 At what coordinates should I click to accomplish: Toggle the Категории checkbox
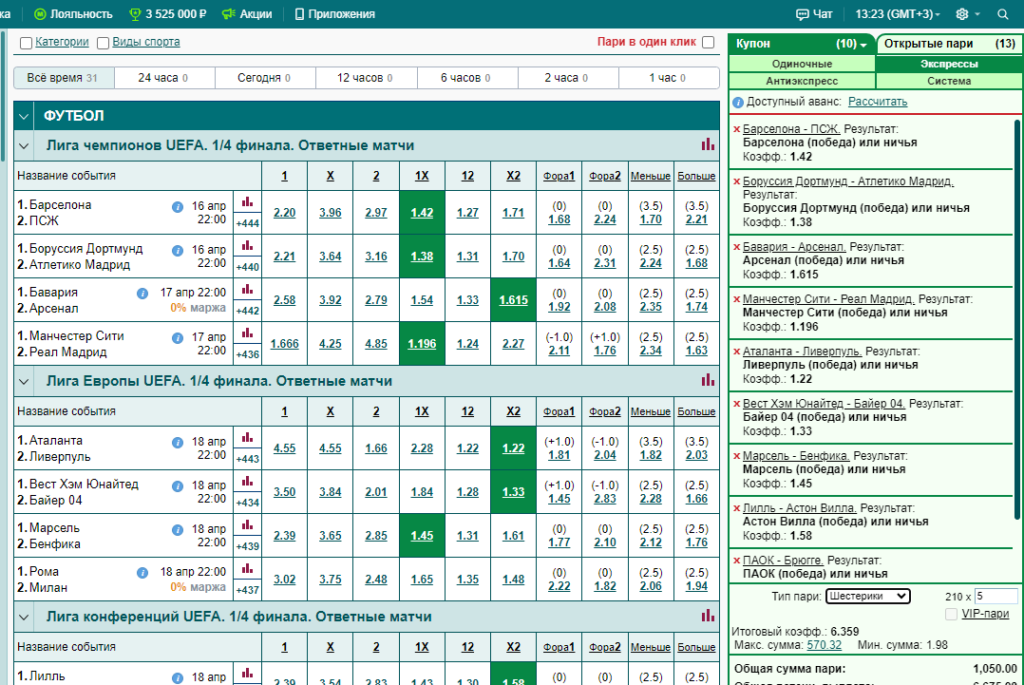click(x=26, y=43)
